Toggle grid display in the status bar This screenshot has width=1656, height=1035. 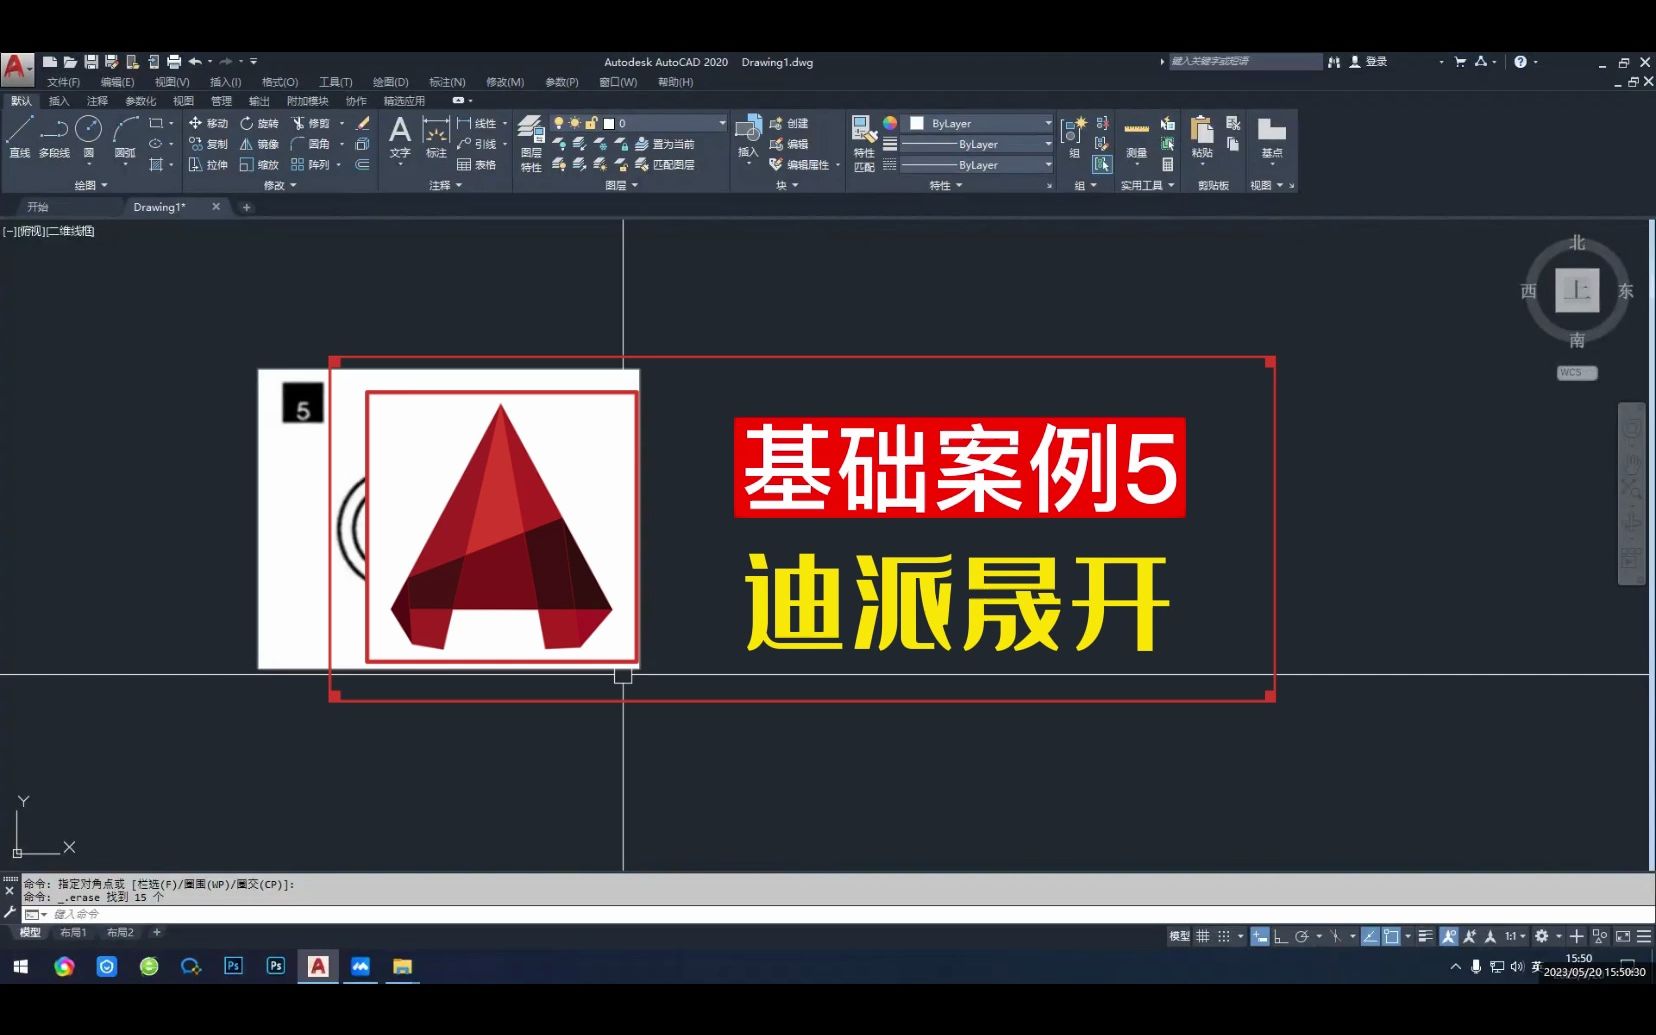(x=1203, y=936)
